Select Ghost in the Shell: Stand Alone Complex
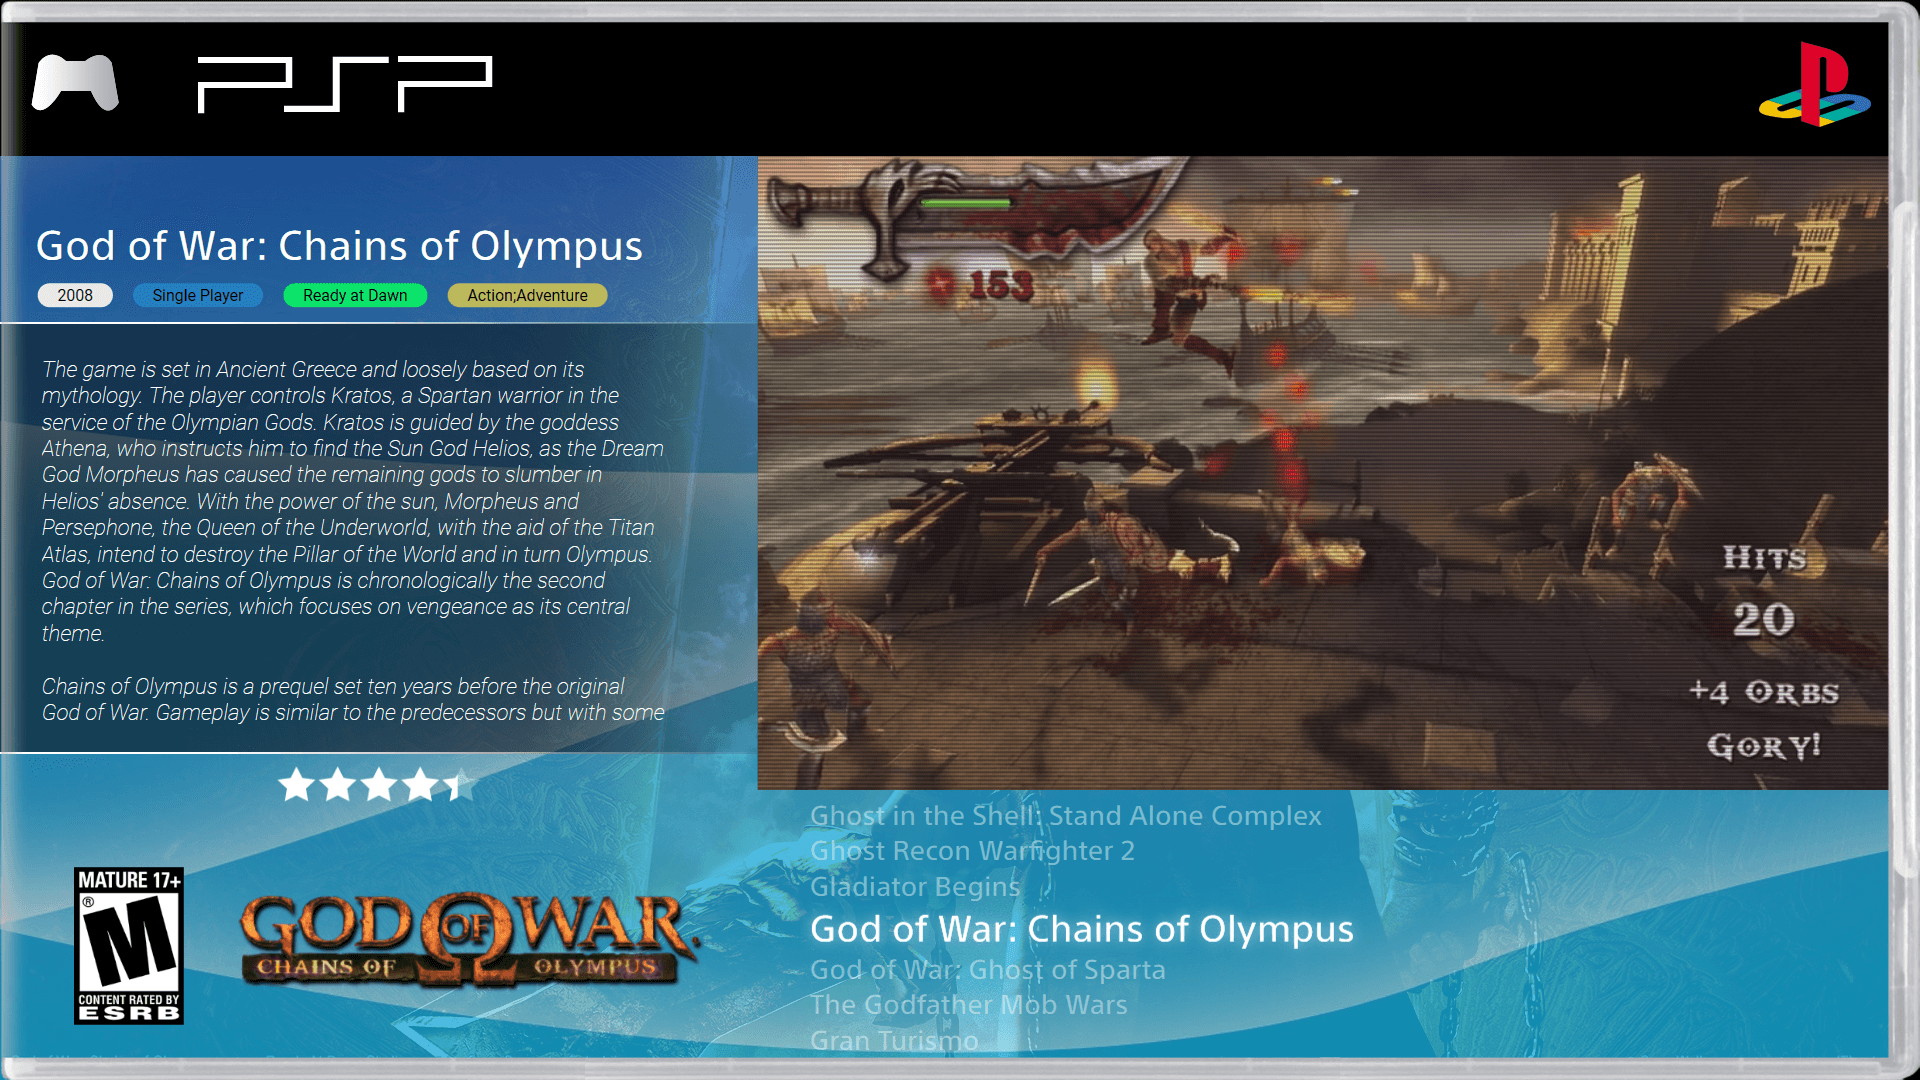Image resolution: width=1920 pixels, height=1080 pixels. pyautogui.click(x=1065, y=815)
